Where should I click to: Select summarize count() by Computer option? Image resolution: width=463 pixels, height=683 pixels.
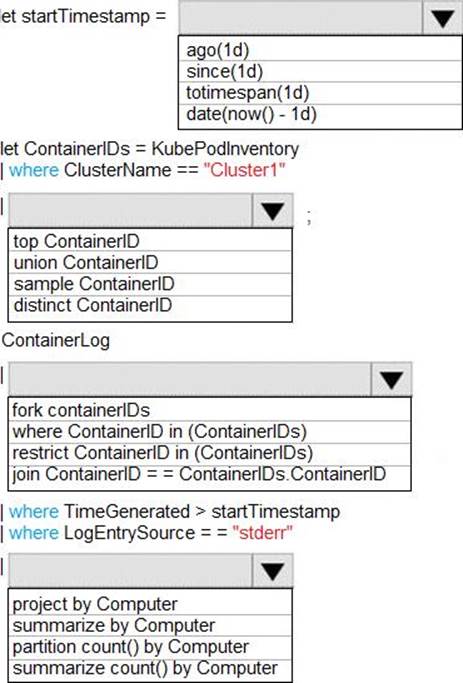tap(150, 669)
